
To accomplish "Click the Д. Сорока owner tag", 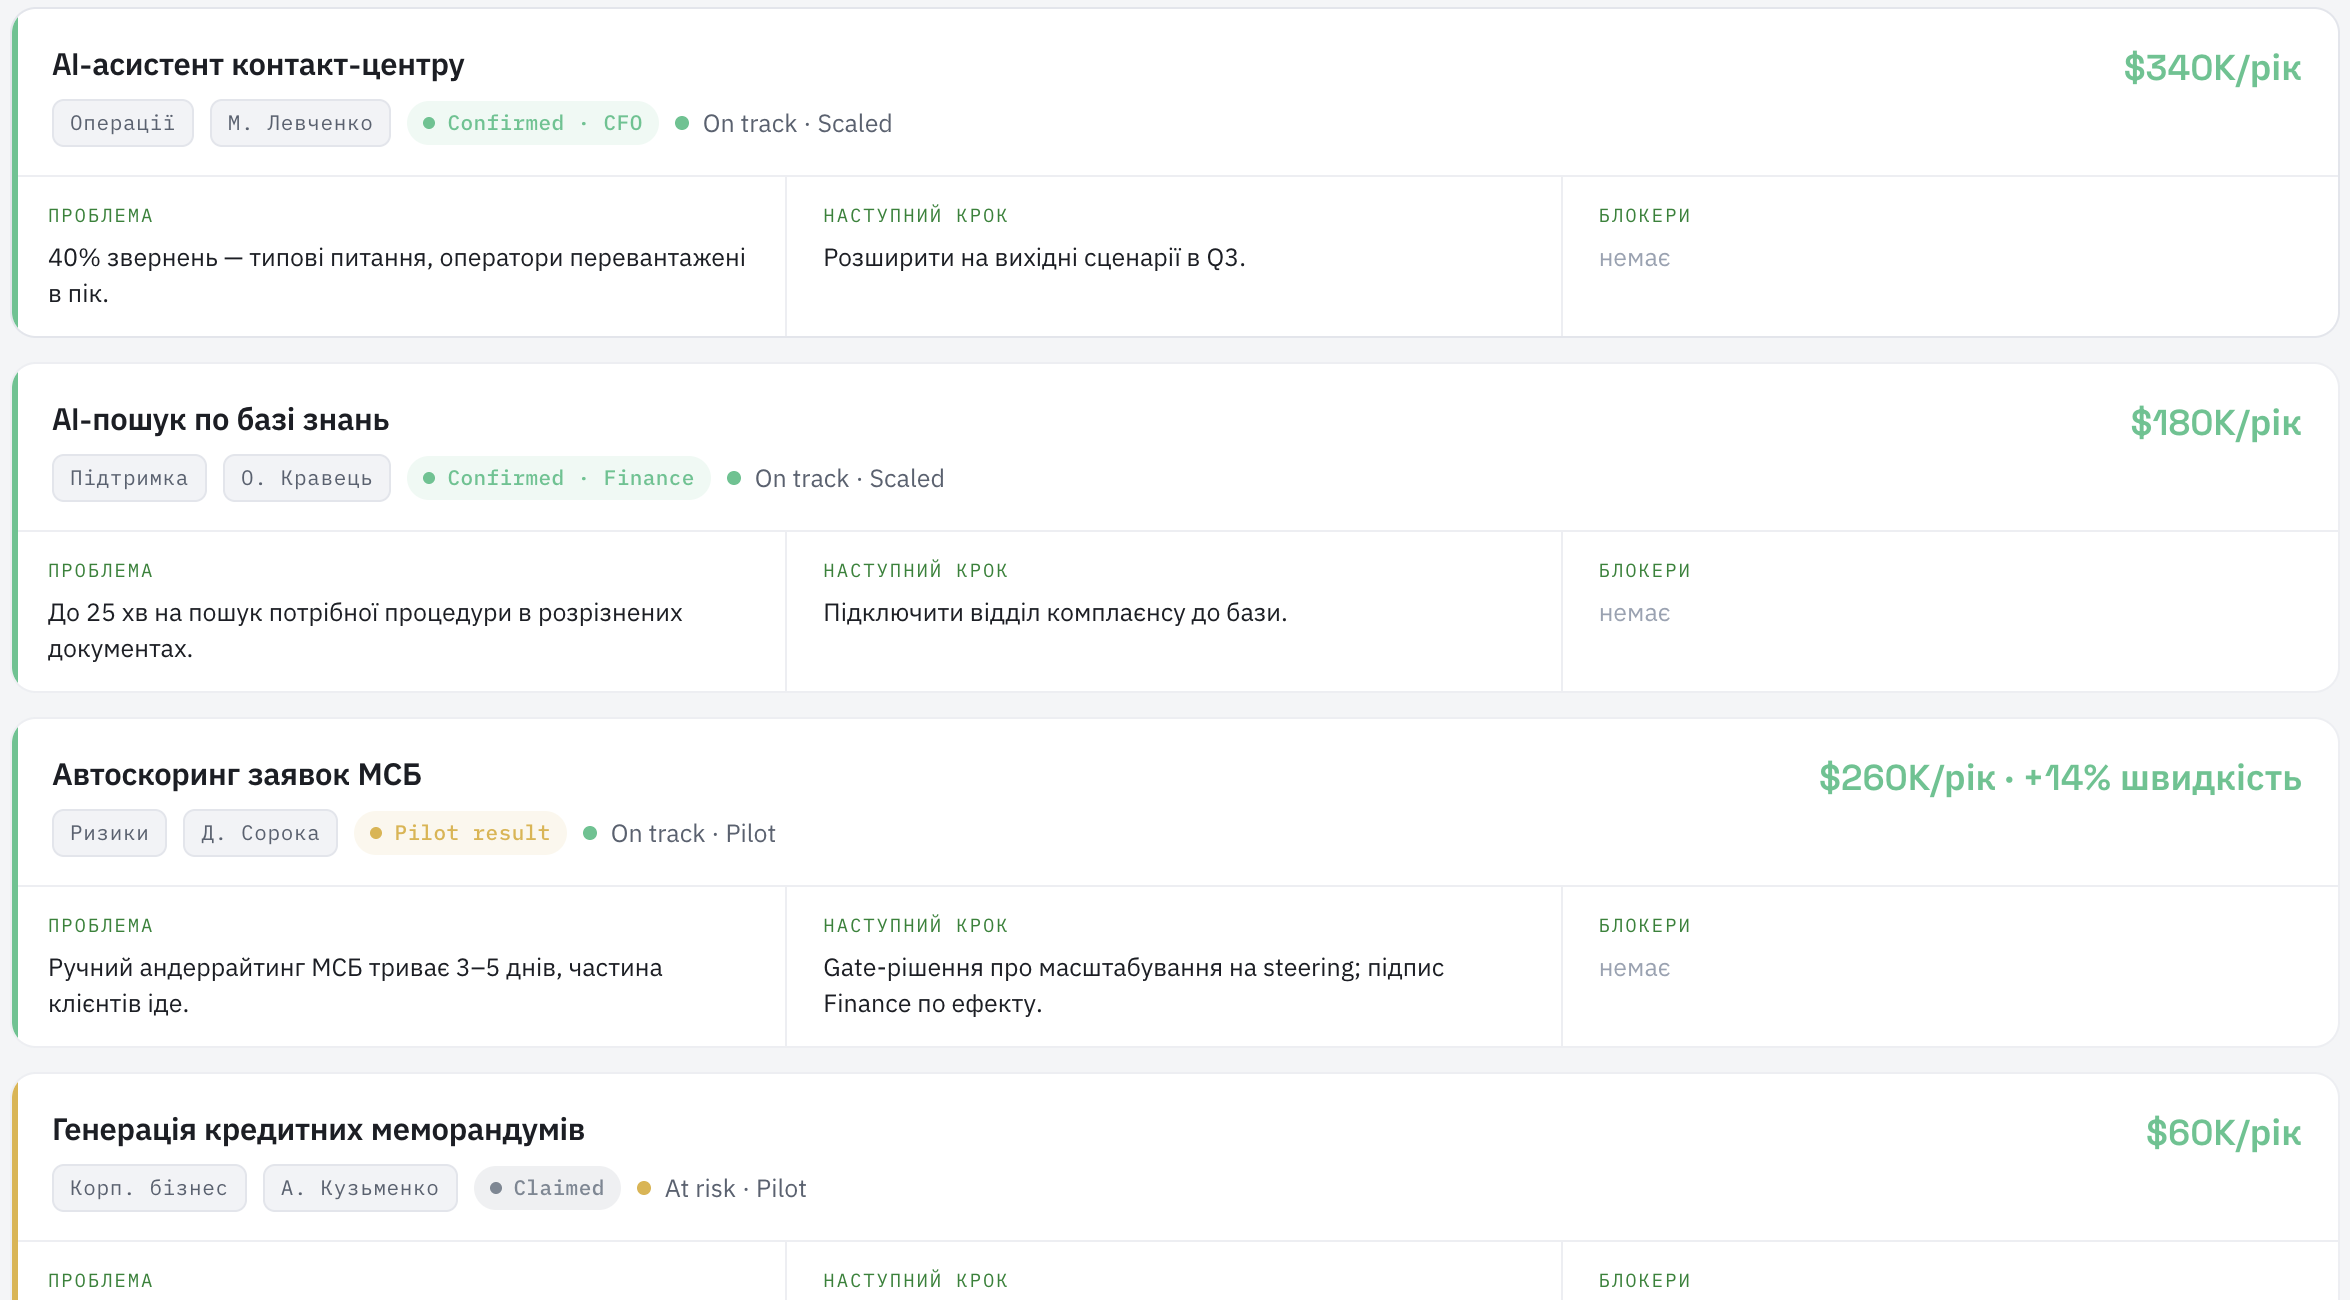I will pyautogui.click(x=260, y=833).
